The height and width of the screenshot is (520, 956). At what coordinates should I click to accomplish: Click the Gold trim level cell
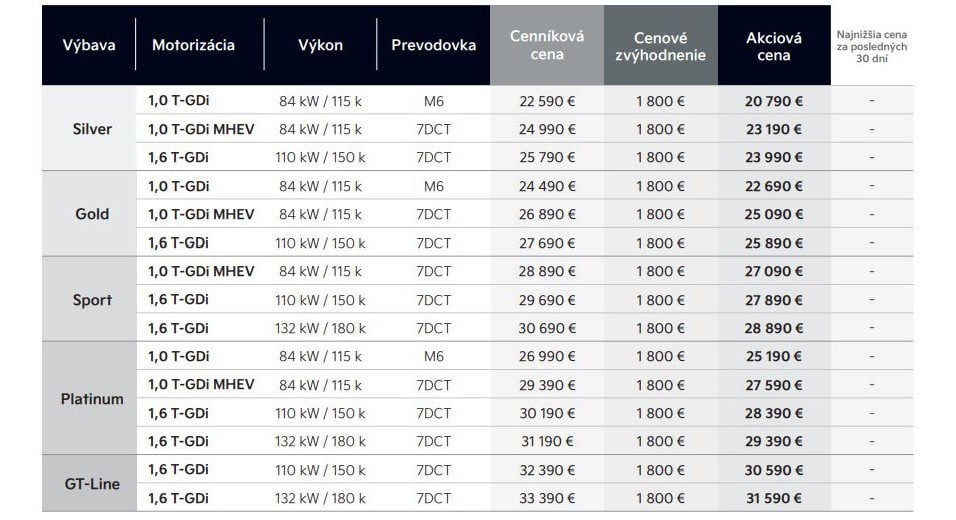point(92,214)
